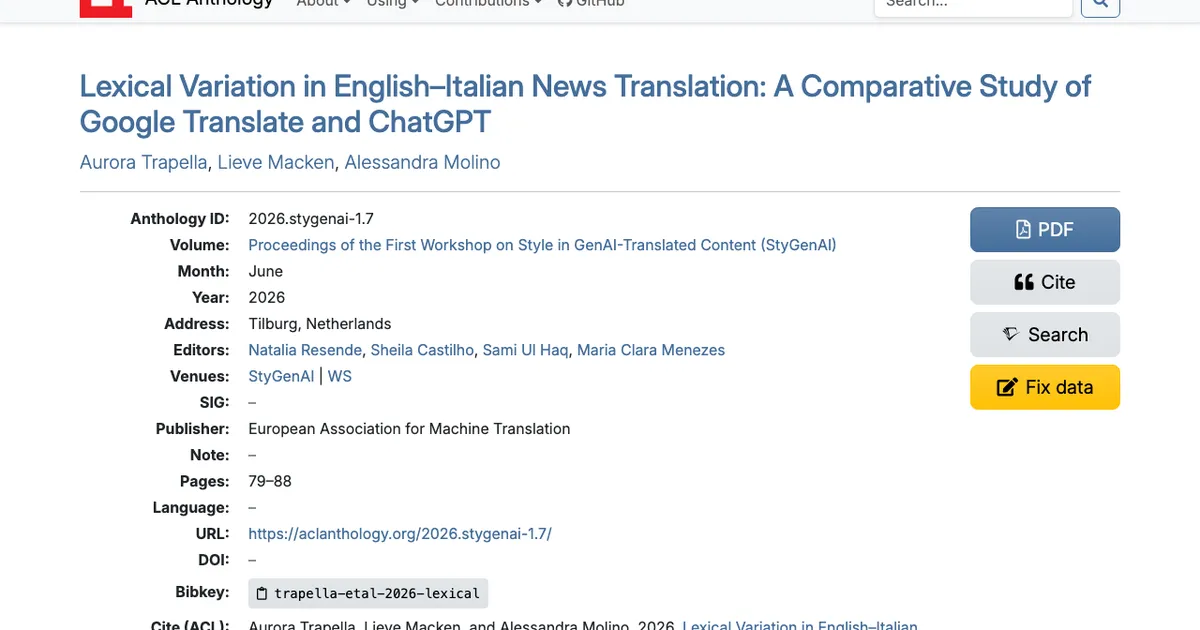Screen dimensions: 1200x630
Task: Open author Alessandra Molino's page
Action: point(422,162)
